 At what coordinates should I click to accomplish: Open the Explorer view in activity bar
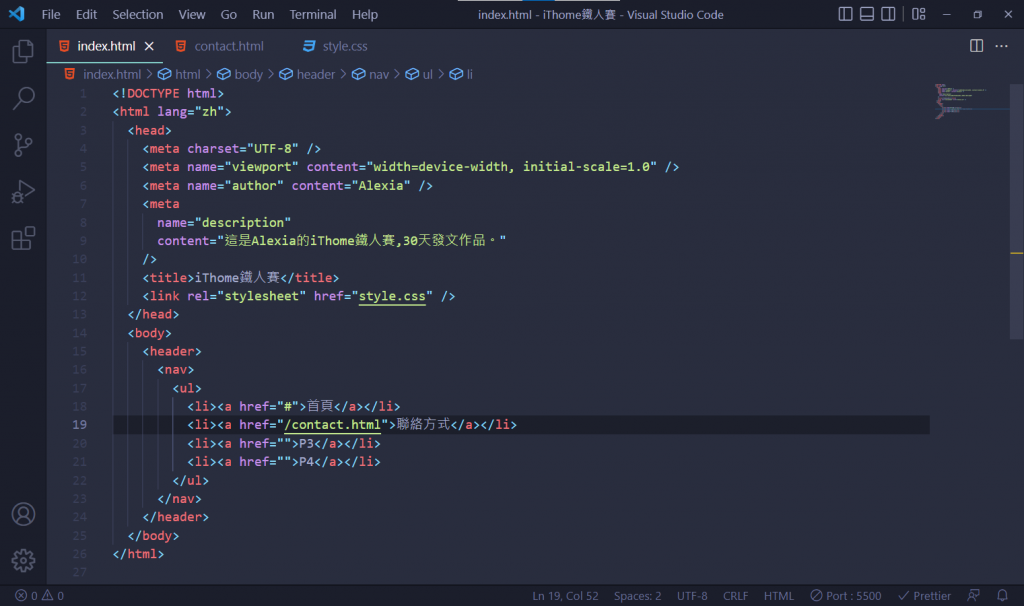point(23,52)
